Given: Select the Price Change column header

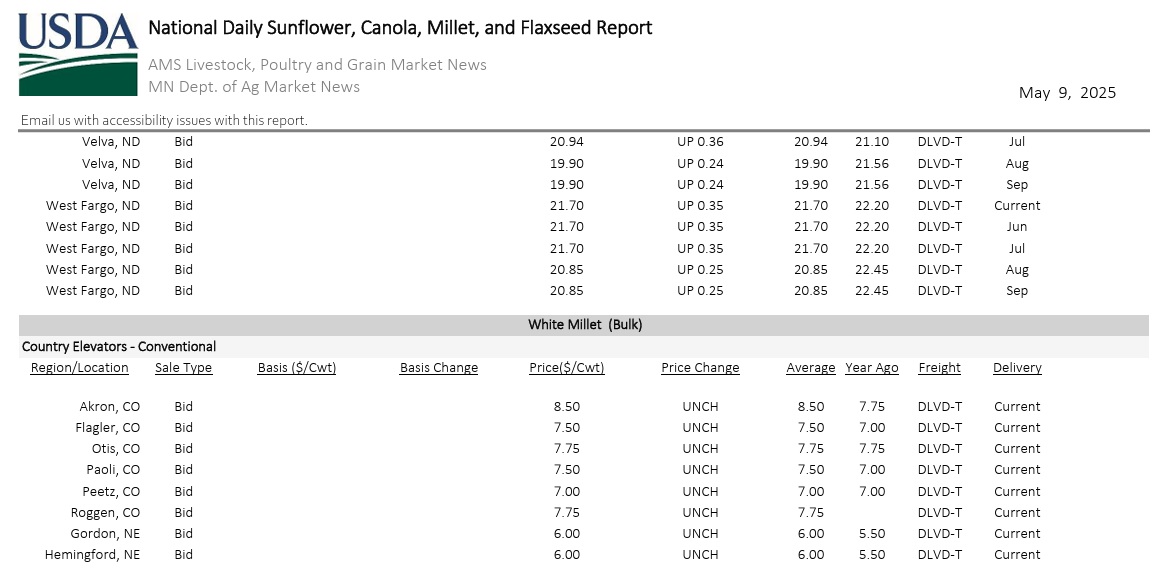Looking at the screenshot, I should (700, 368).
